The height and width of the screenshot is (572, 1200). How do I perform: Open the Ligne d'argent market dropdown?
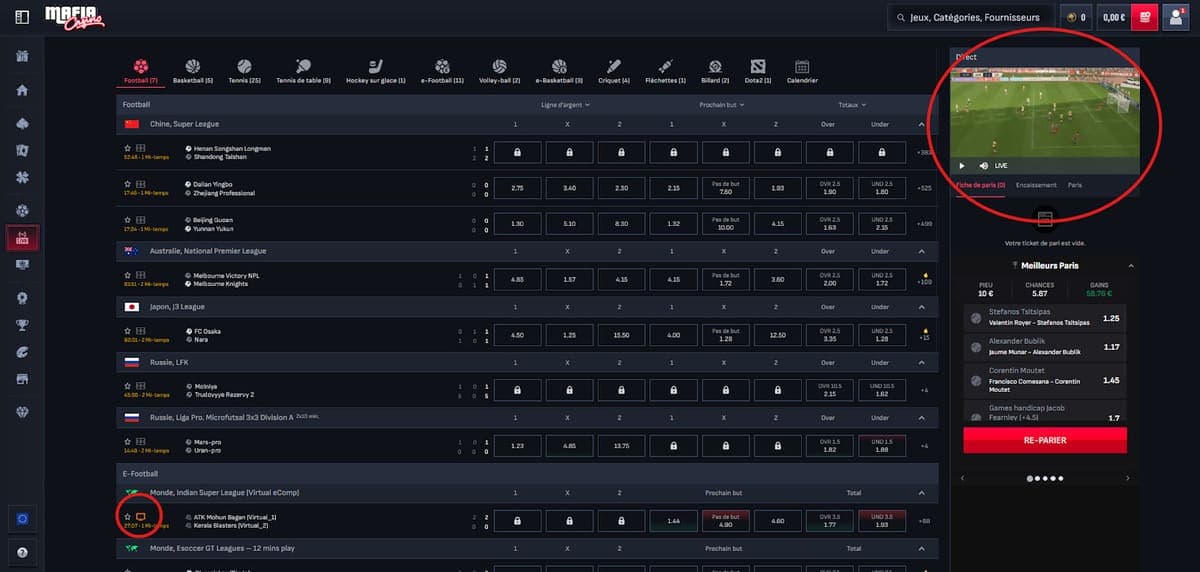[x=565, y=105]
